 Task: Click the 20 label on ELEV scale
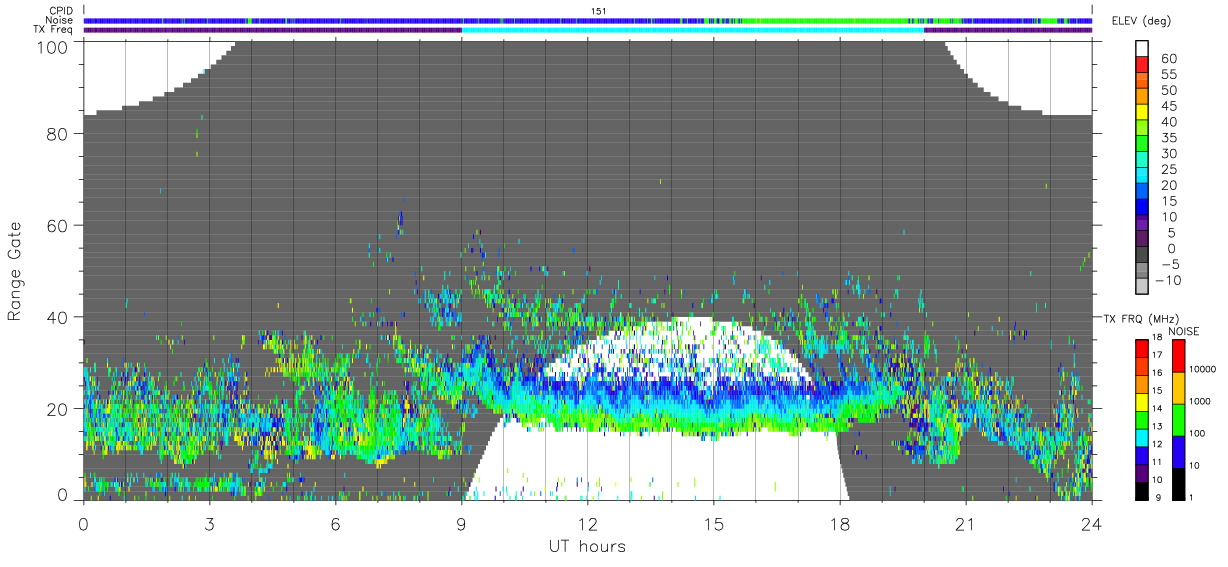(1169, 186)
